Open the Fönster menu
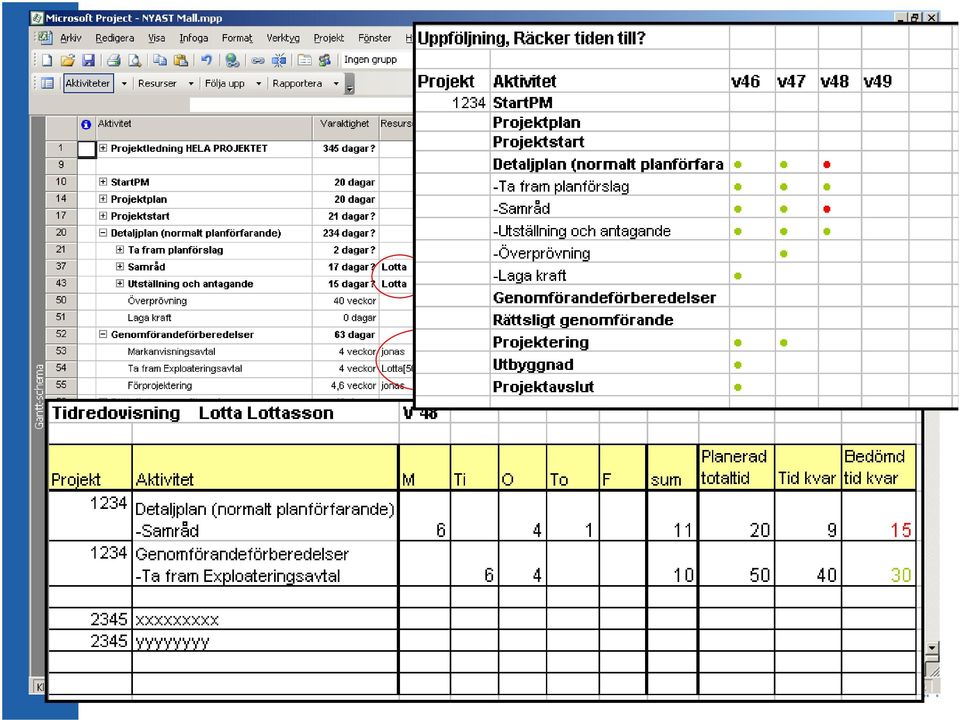This screenshot has width=959, height=720. point(374,38)
